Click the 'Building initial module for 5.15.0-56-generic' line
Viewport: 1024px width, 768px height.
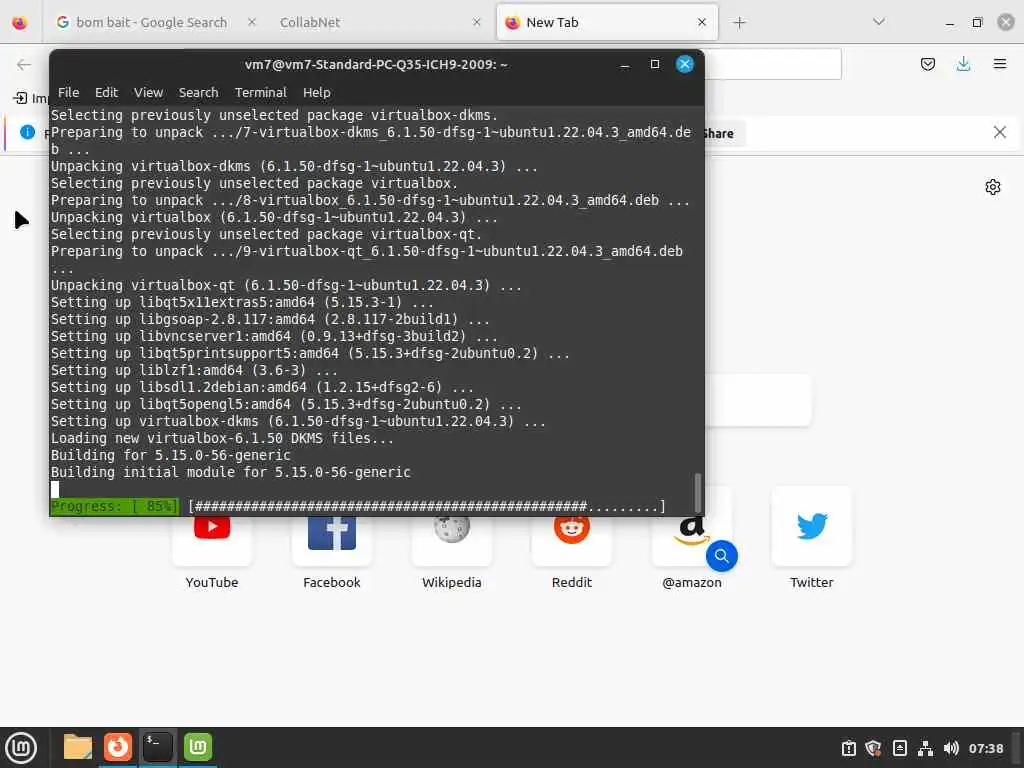[x=231, y=472]
